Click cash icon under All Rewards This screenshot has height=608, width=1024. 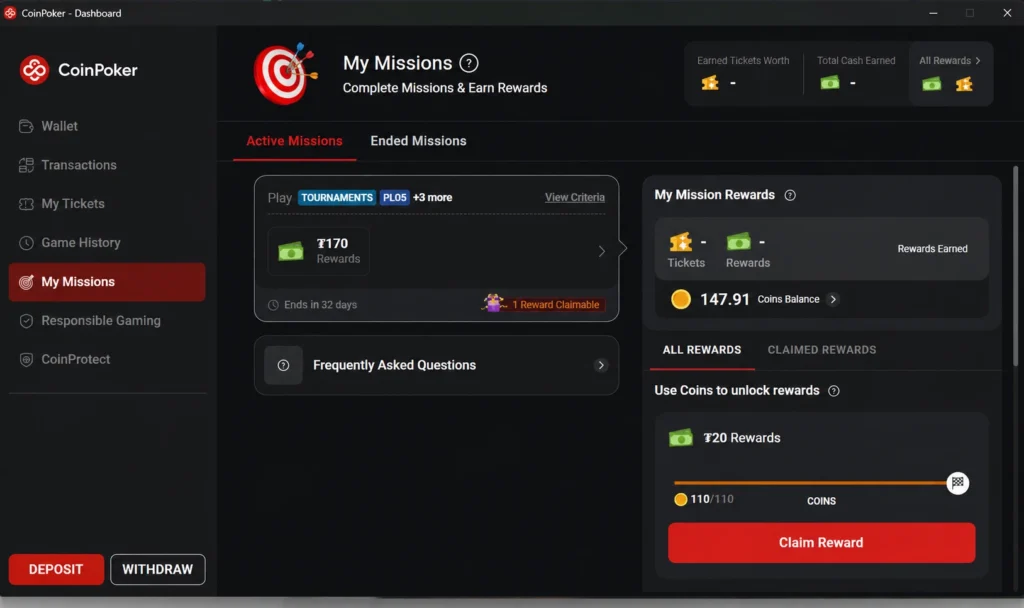pyautogui.click(x=932, y=84)
